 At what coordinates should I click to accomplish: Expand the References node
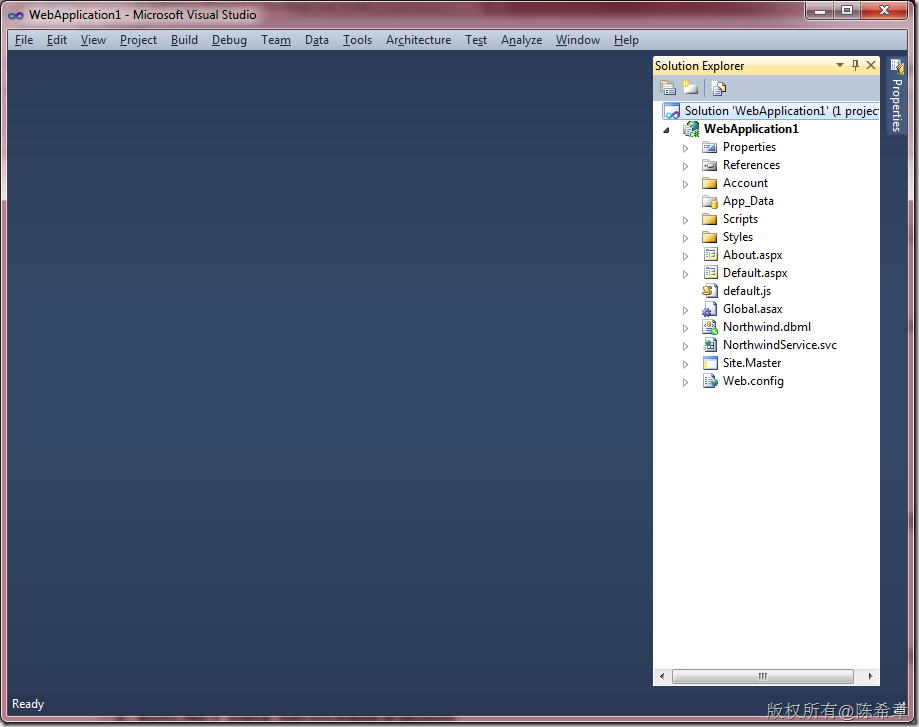pos(685,167)
